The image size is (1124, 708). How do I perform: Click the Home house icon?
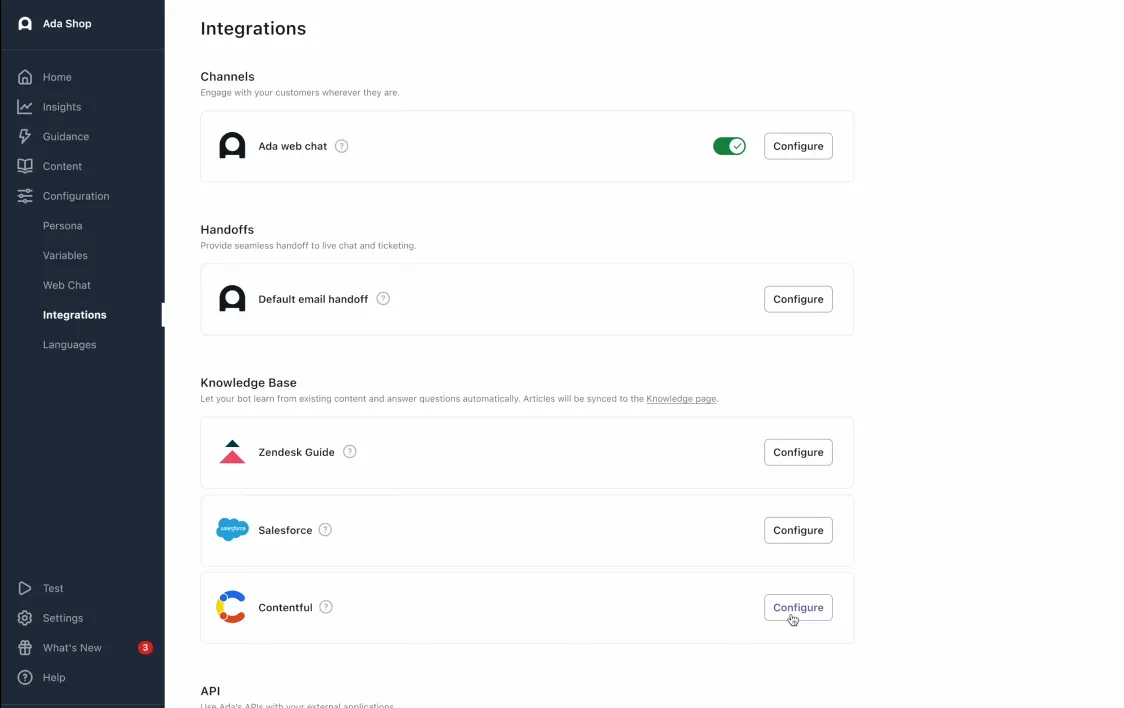(x=25, y=77)
